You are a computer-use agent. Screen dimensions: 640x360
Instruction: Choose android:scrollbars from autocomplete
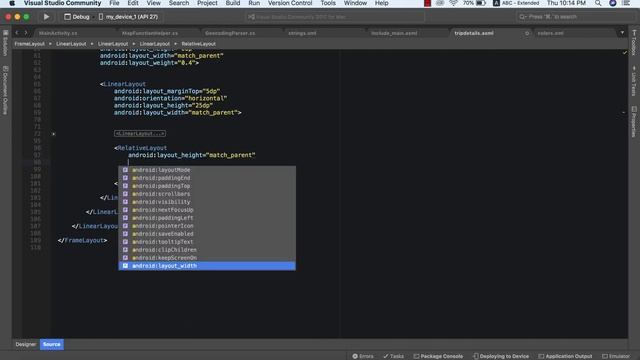point(207,194)
